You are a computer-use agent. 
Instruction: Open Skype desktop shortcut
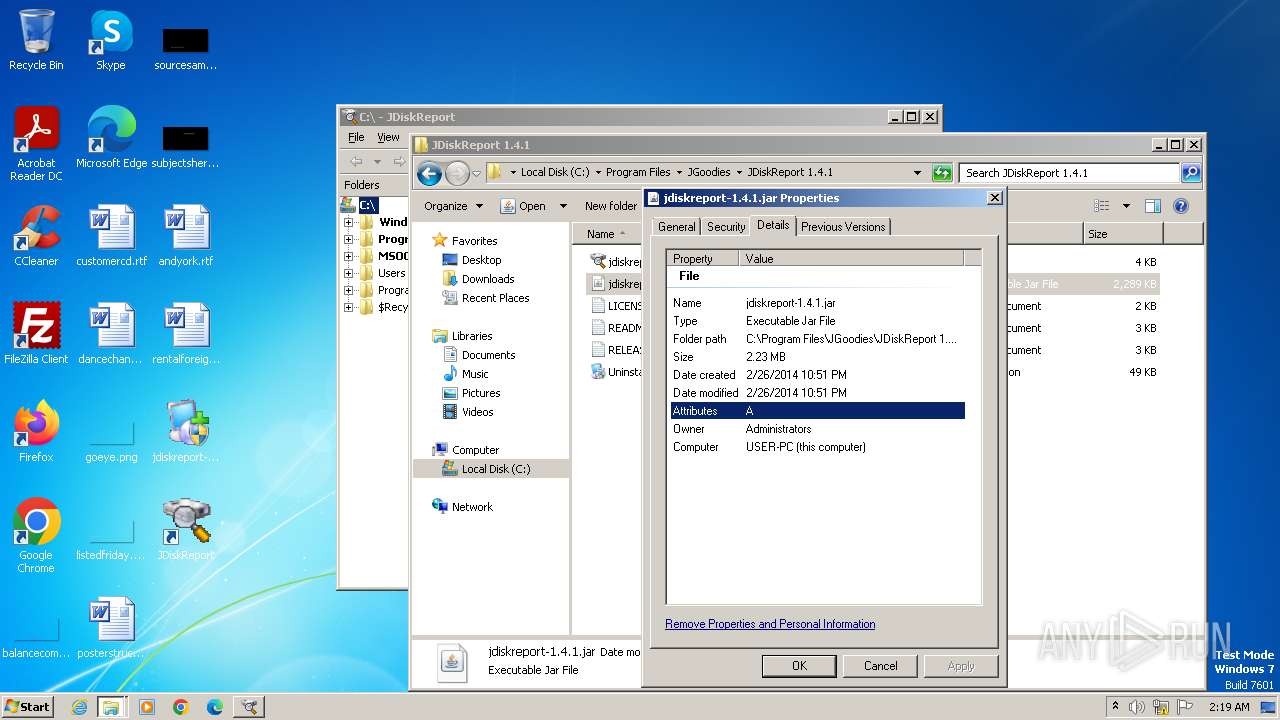[111, 41]
